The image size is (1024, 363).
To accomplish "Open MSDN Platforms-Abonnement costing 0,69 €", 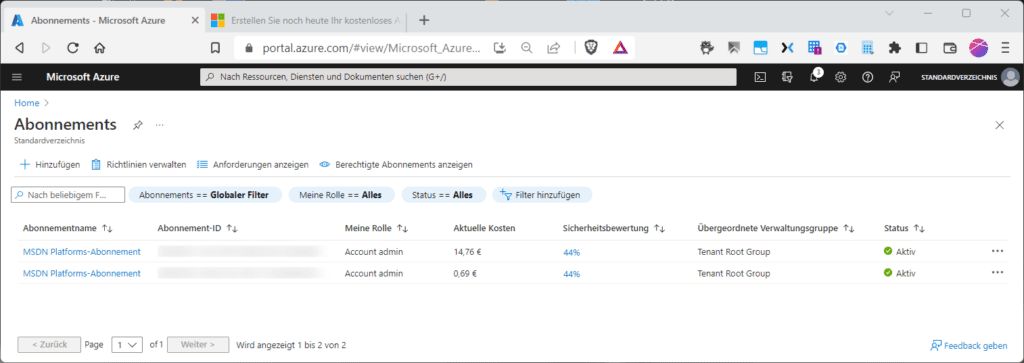I will pyautogui.click(x=82, y=274).
